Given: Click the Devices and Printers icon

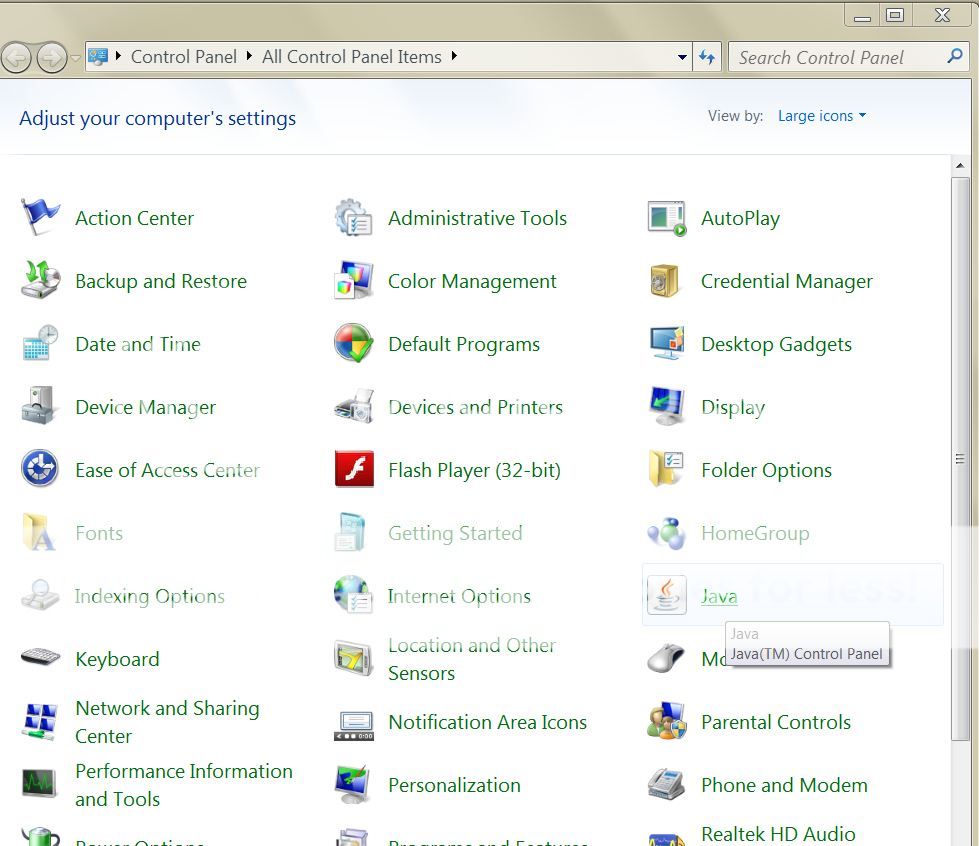Looking at the screenshot, I should tap(354, 406).
